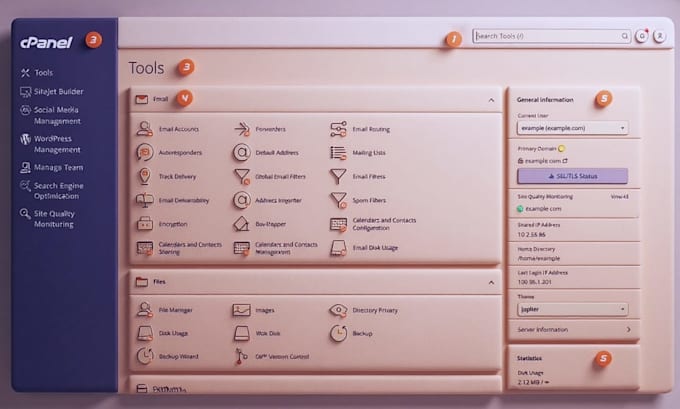Open the Global Email Filters icon
The image size is (680, 409).
pos(242,176)
